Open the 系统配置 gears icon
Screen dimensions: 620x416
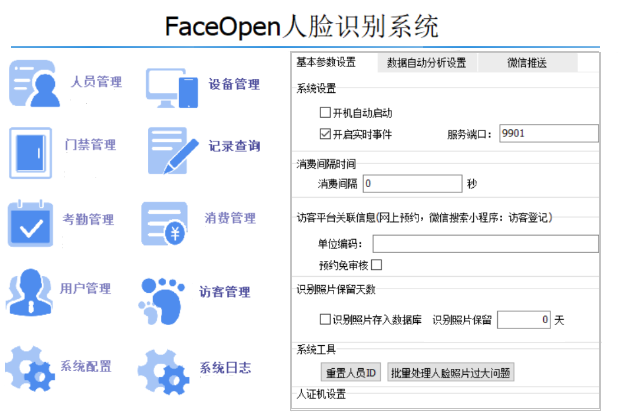(x=30, y=366)
